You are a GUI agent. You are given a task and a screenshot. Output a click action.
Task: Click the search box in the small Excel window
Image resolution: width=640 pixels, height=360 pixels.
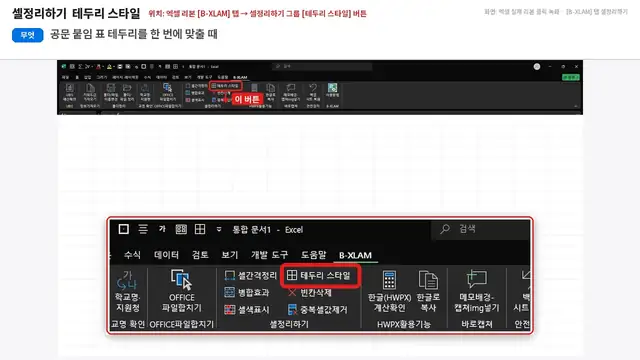click(322, 66)
